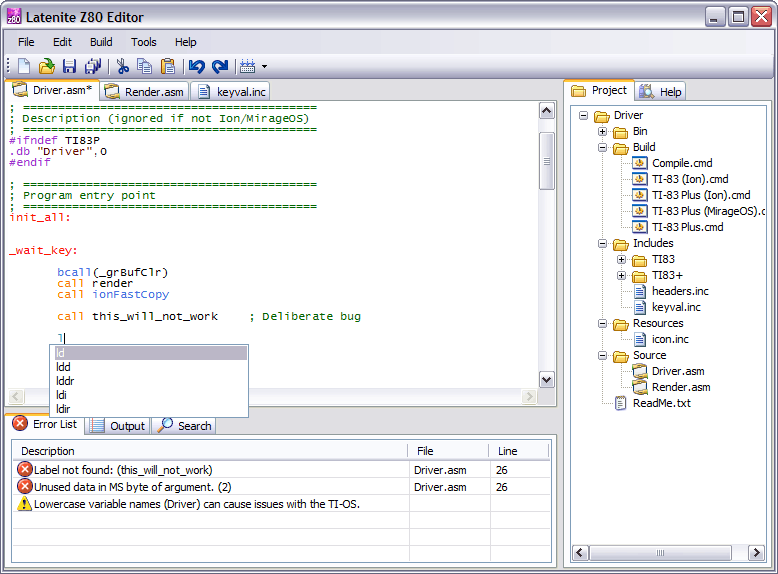Open the Search bottom tab
The height and width of the screenshot is (574, 778).
click(184, 426)
